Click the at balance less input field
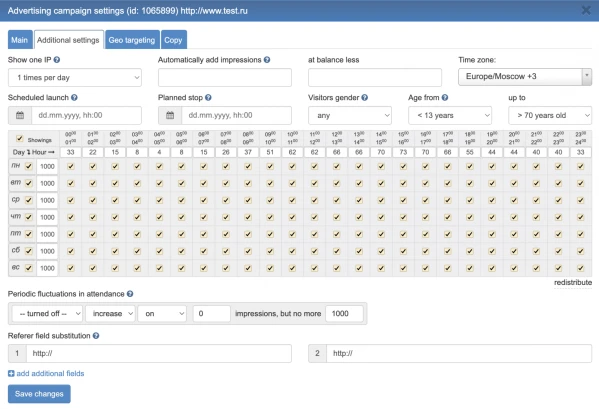This screenshot has height=409, width=599. pos(375,78)
